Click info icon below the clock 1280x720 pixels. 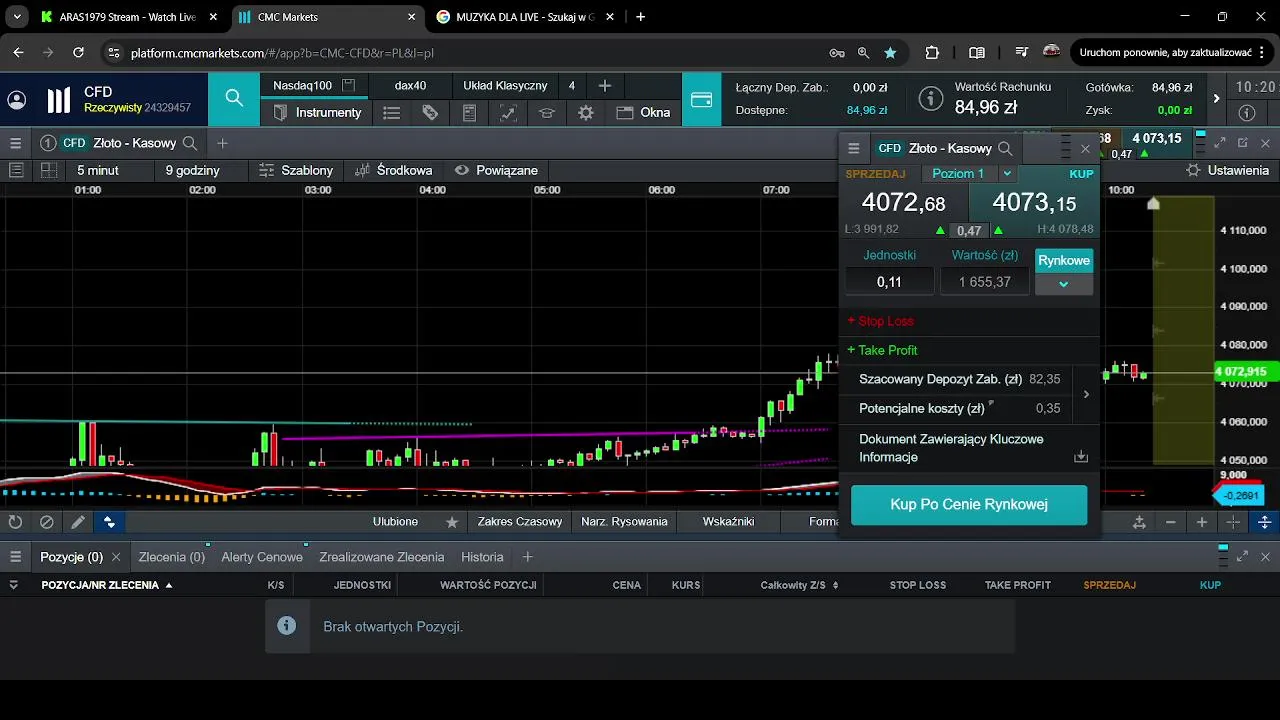tap(1246, 113)
